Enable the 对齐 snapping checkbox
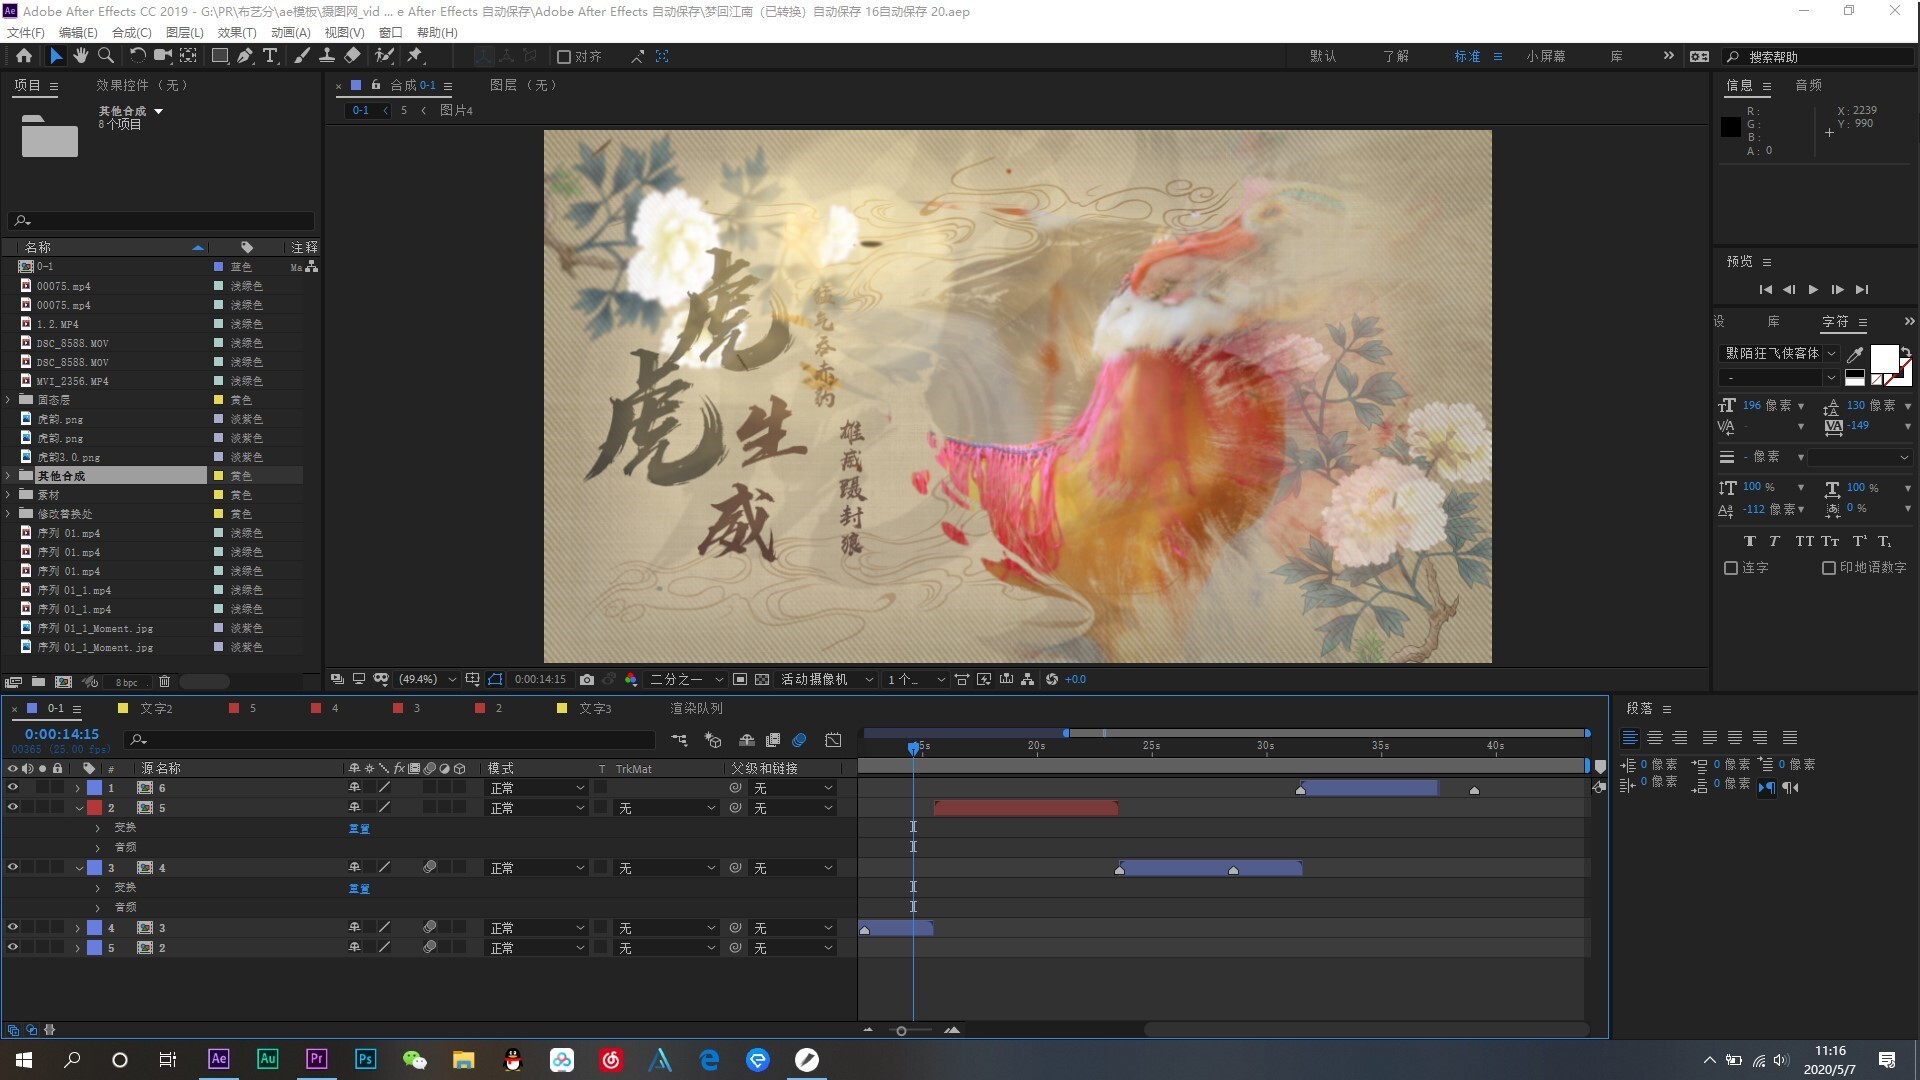This screenshot has width=1920, height=1080. (564, 57)
